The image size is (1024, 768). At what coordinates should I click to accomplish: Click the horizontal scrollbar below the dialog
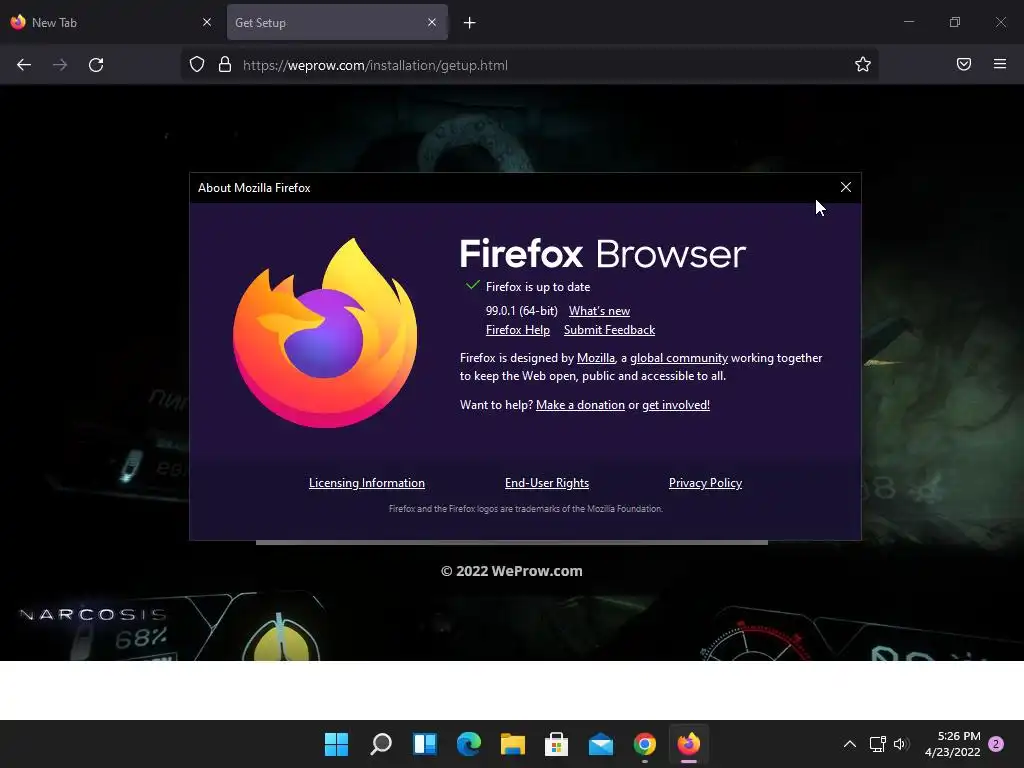(x=511, y=542)
